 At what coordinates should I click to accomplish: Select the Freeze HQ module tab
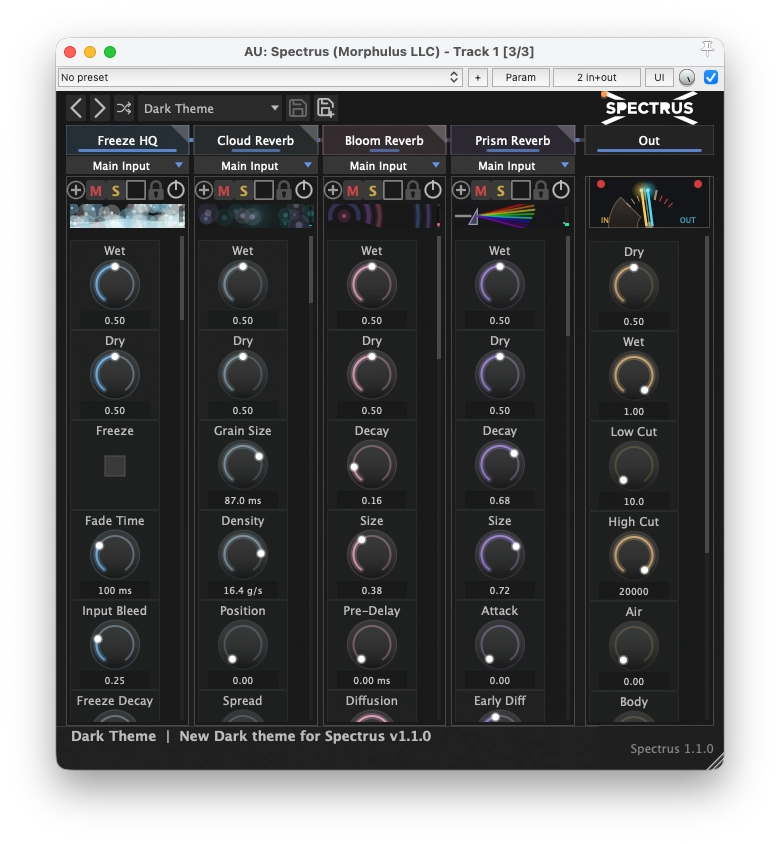tap(127, 140)
